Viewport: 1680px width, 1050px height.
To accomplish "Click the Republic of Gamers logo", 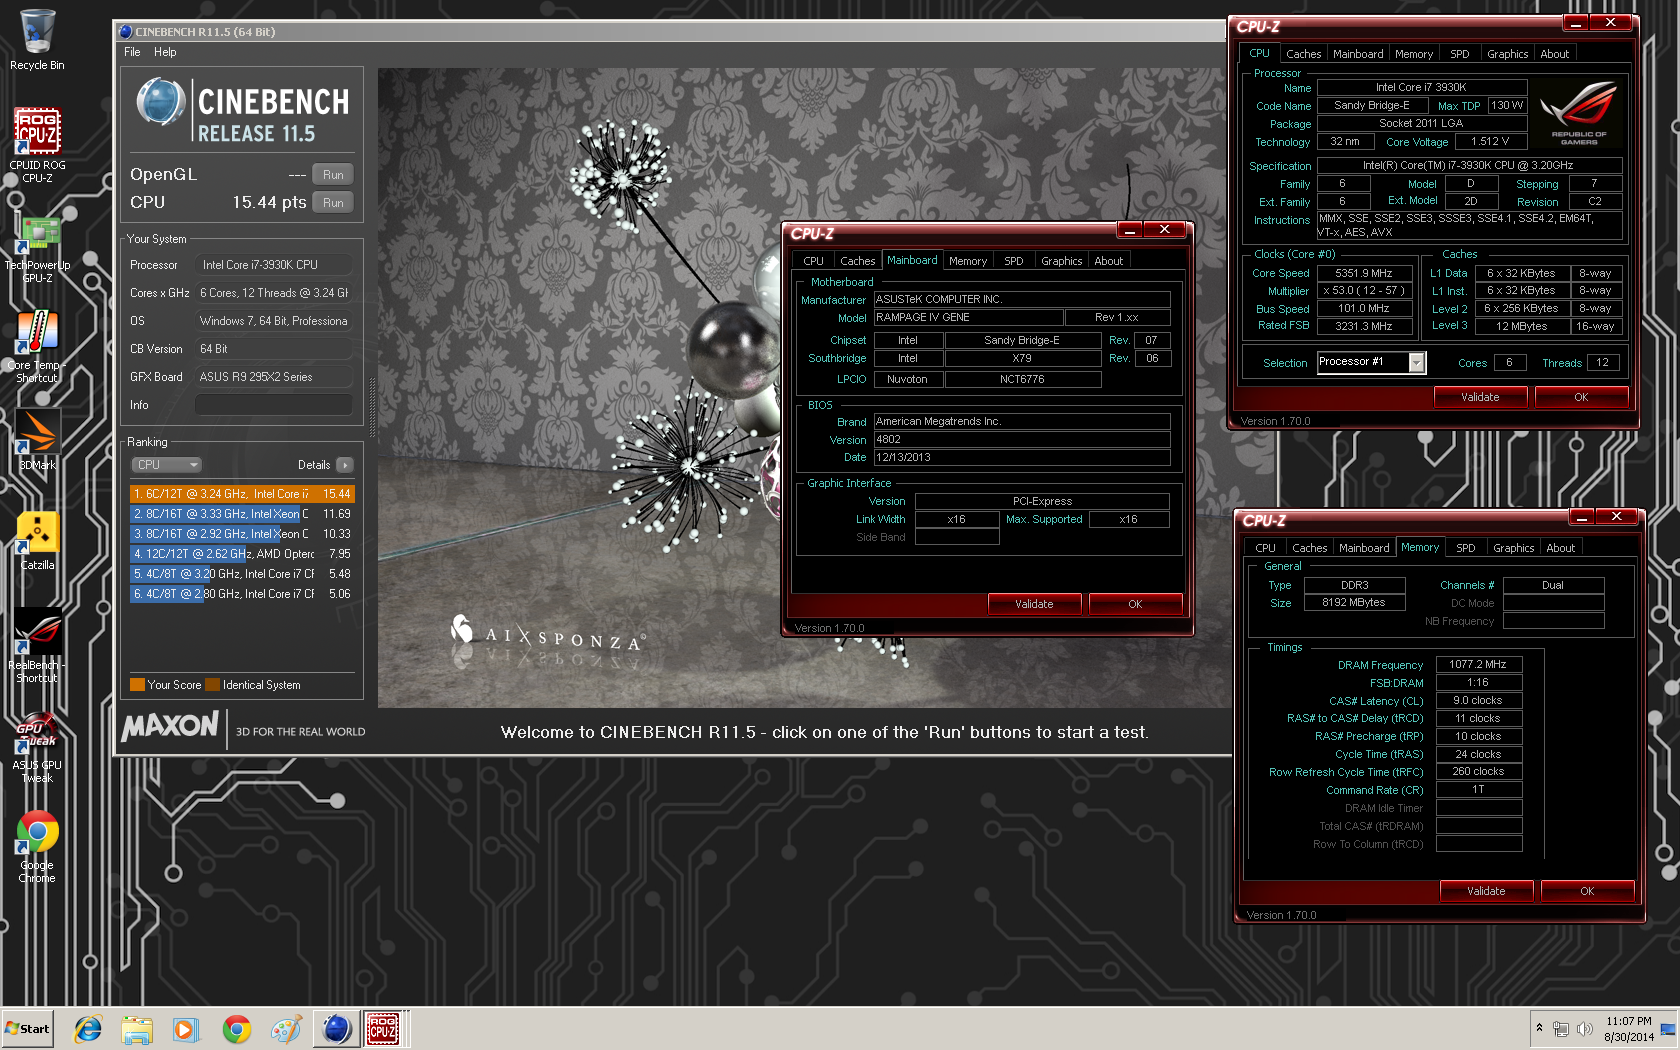I will (x=1579, y=113).
